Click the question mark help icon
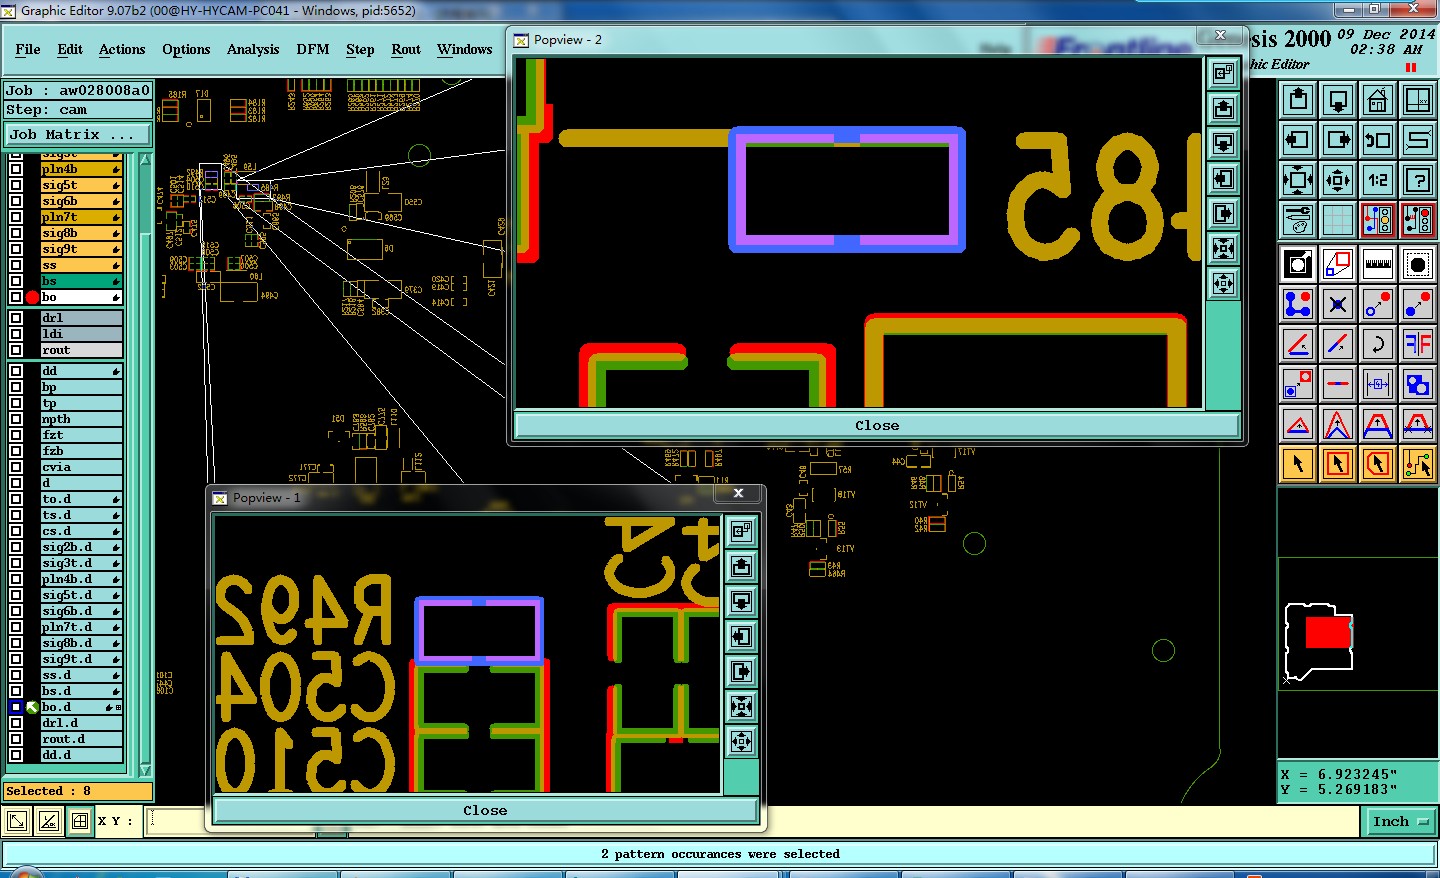1440x878 pixels. click(1418, 180)
